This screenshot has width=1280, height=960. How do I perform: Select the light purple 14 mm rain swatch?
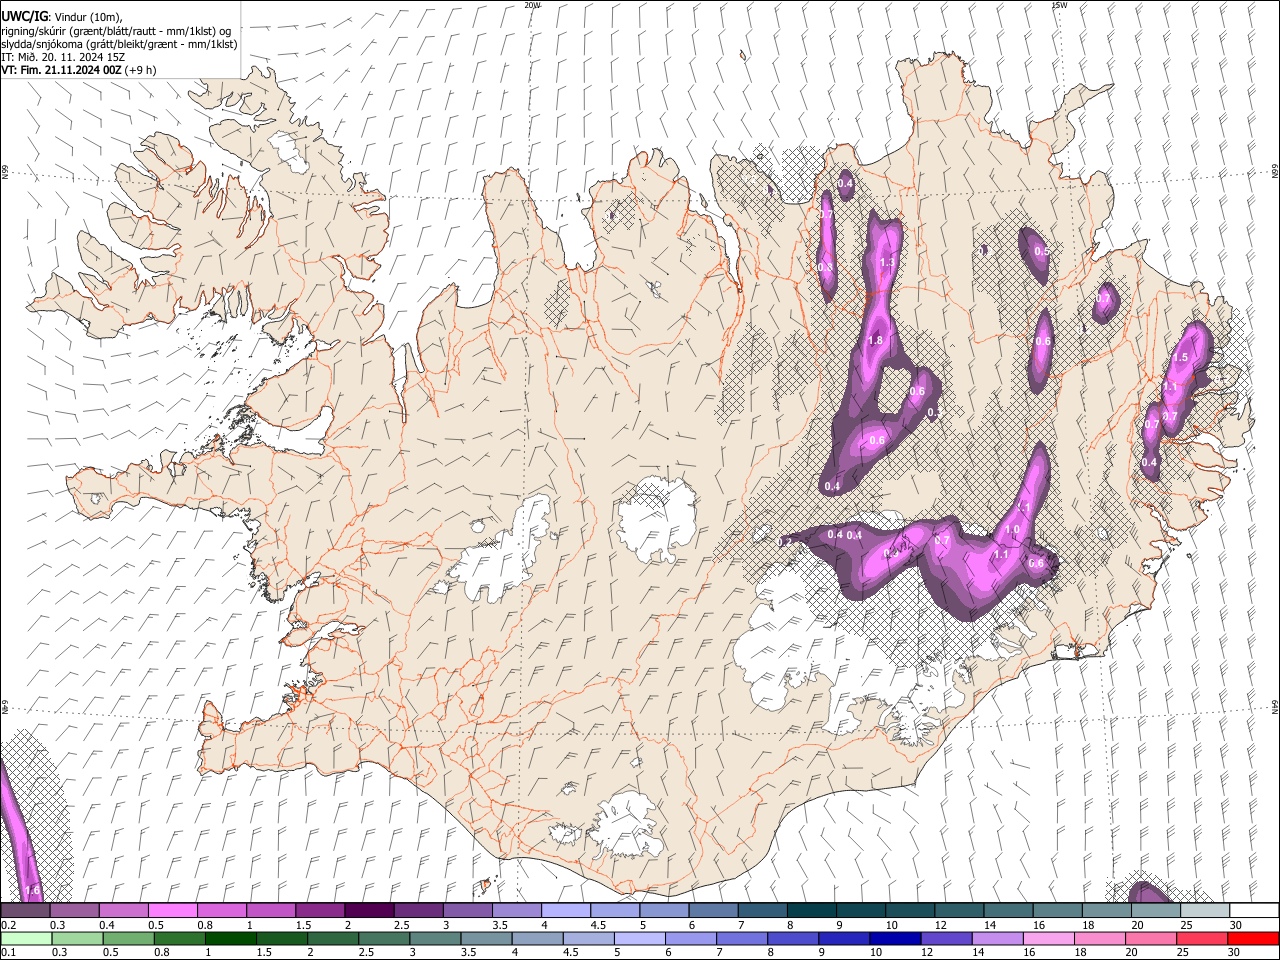pyautogui.click(x=998, y=939)
